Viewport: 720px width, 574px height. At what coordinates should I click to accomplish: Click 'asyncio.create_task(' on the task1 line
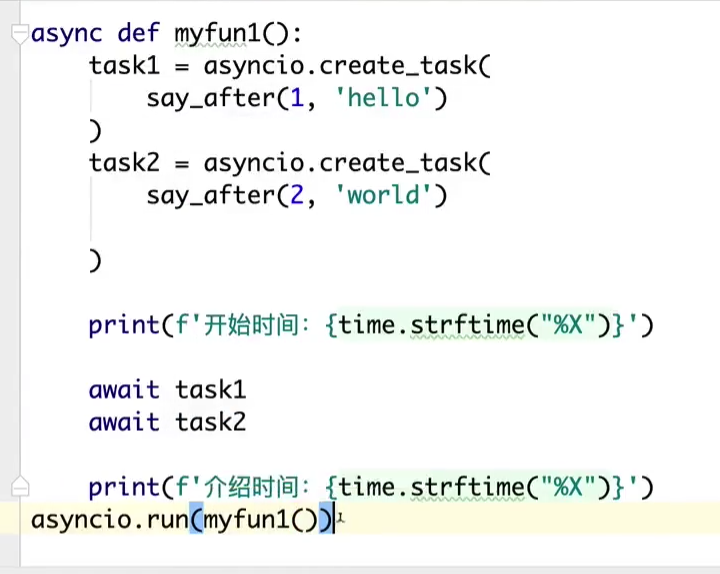(x=348, y=66)
